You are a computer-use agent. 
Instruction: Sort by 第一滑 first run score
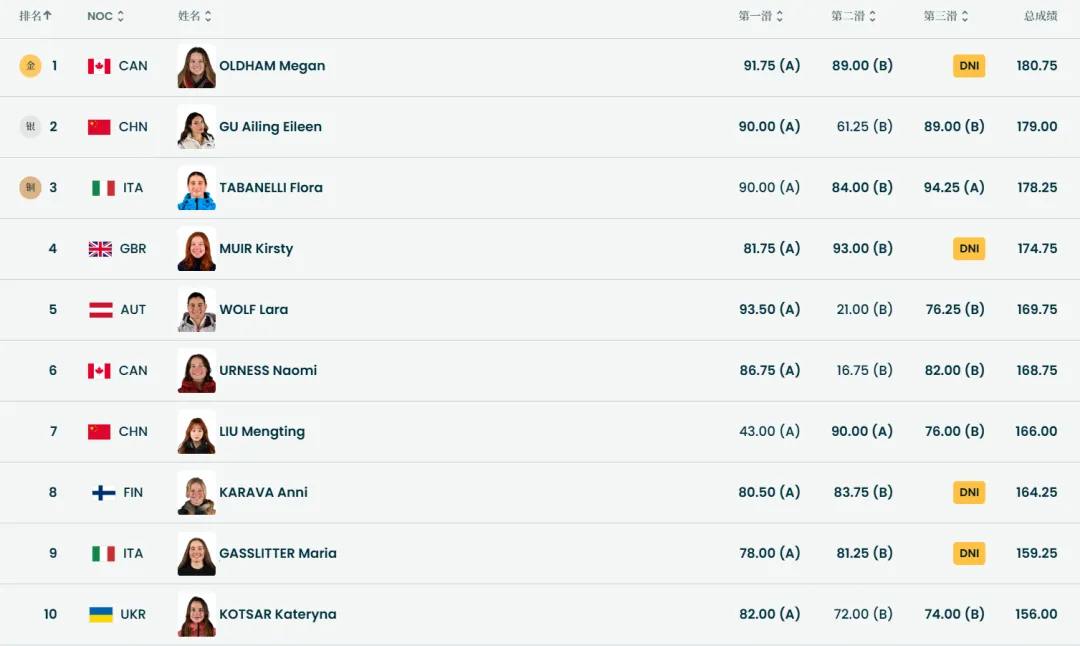[x=761, y=16]
